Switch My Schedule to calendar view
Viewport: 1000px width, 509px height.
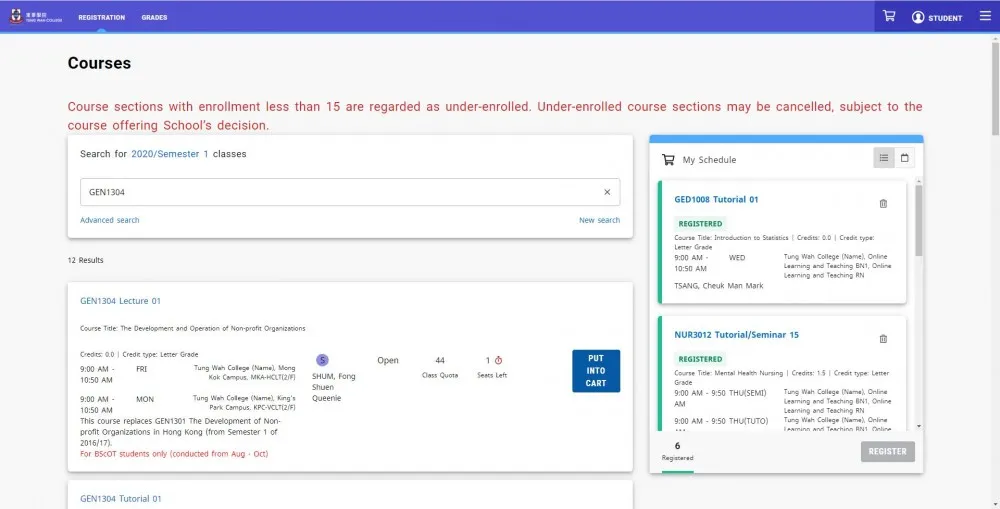pyautogui.click(x=905, y=158)
